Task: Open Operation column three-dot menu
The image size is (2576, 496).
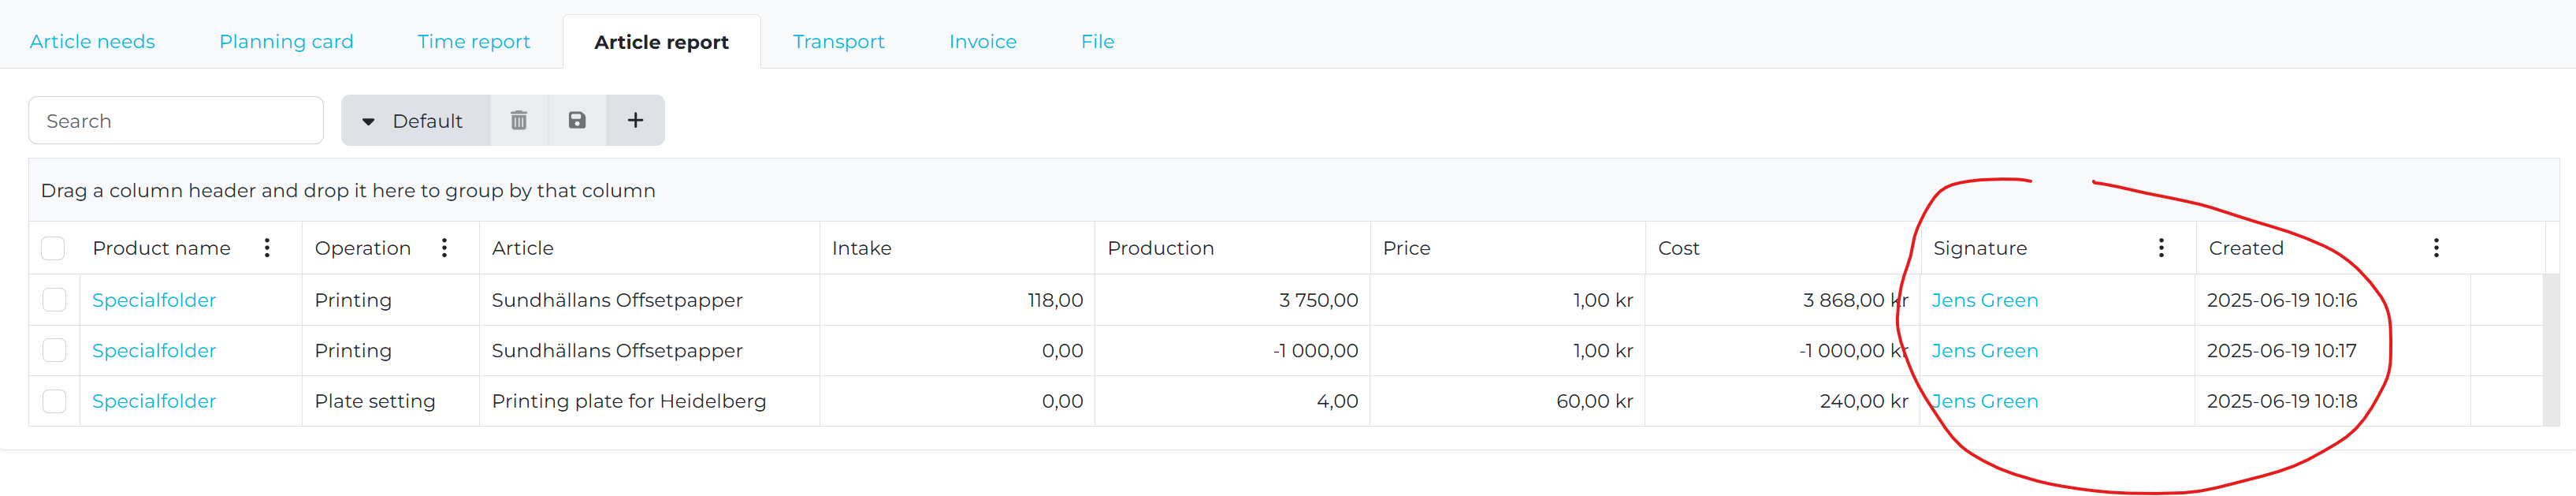Action: pyautogui.click(x=444, y=248)
